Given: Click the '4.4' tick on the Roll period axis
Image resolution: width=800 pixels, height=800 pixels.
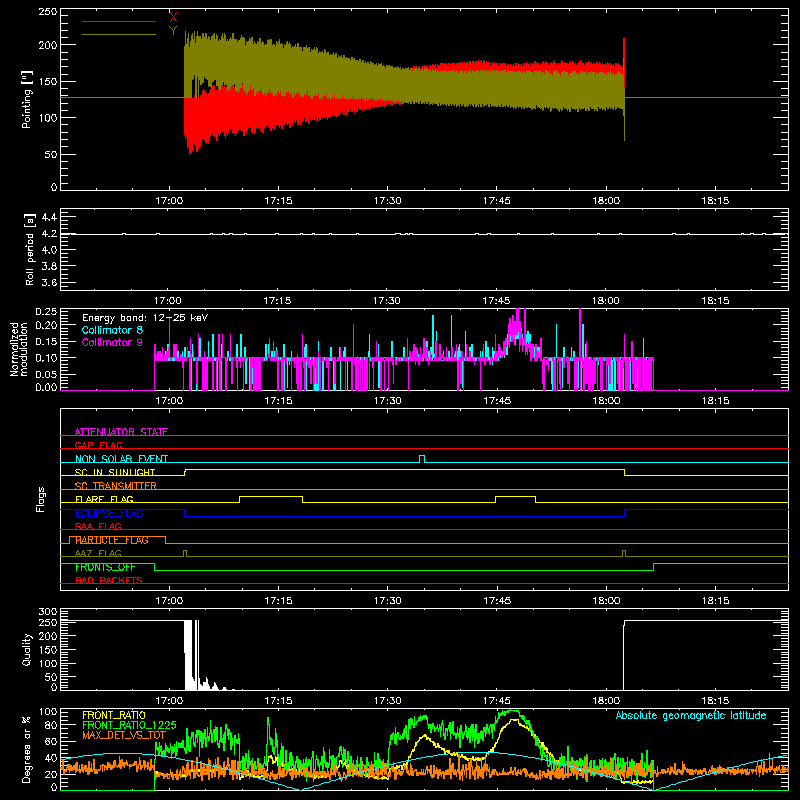Looking at the screenshot, I should [x=49, y=217].
